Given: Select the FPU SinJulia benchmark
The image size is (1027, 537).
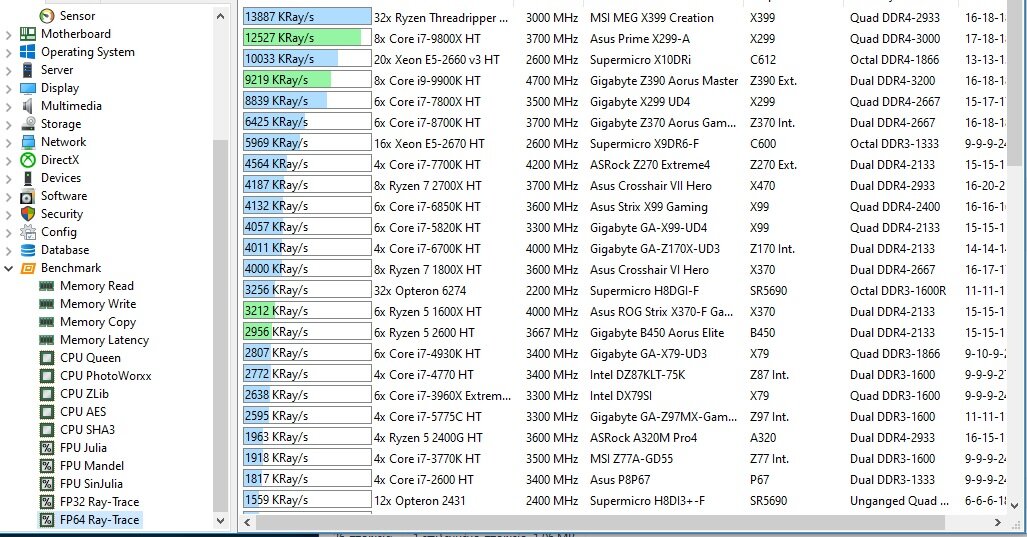Looking at the screenshot, I should (x=91, y=484).
